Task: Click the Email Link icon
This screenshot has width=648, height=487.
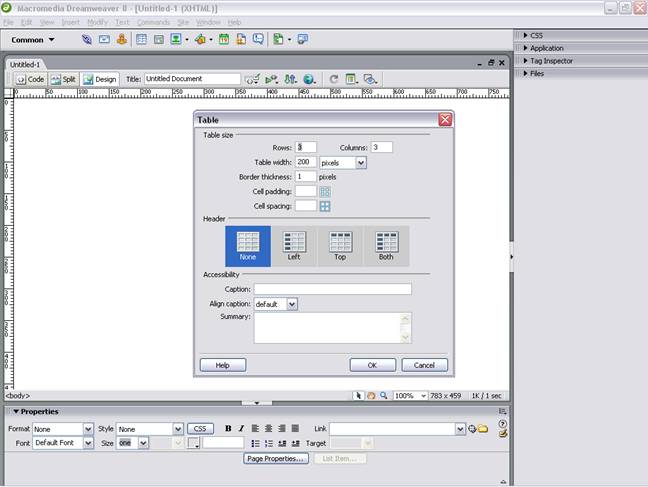Action: coord(104,40)
